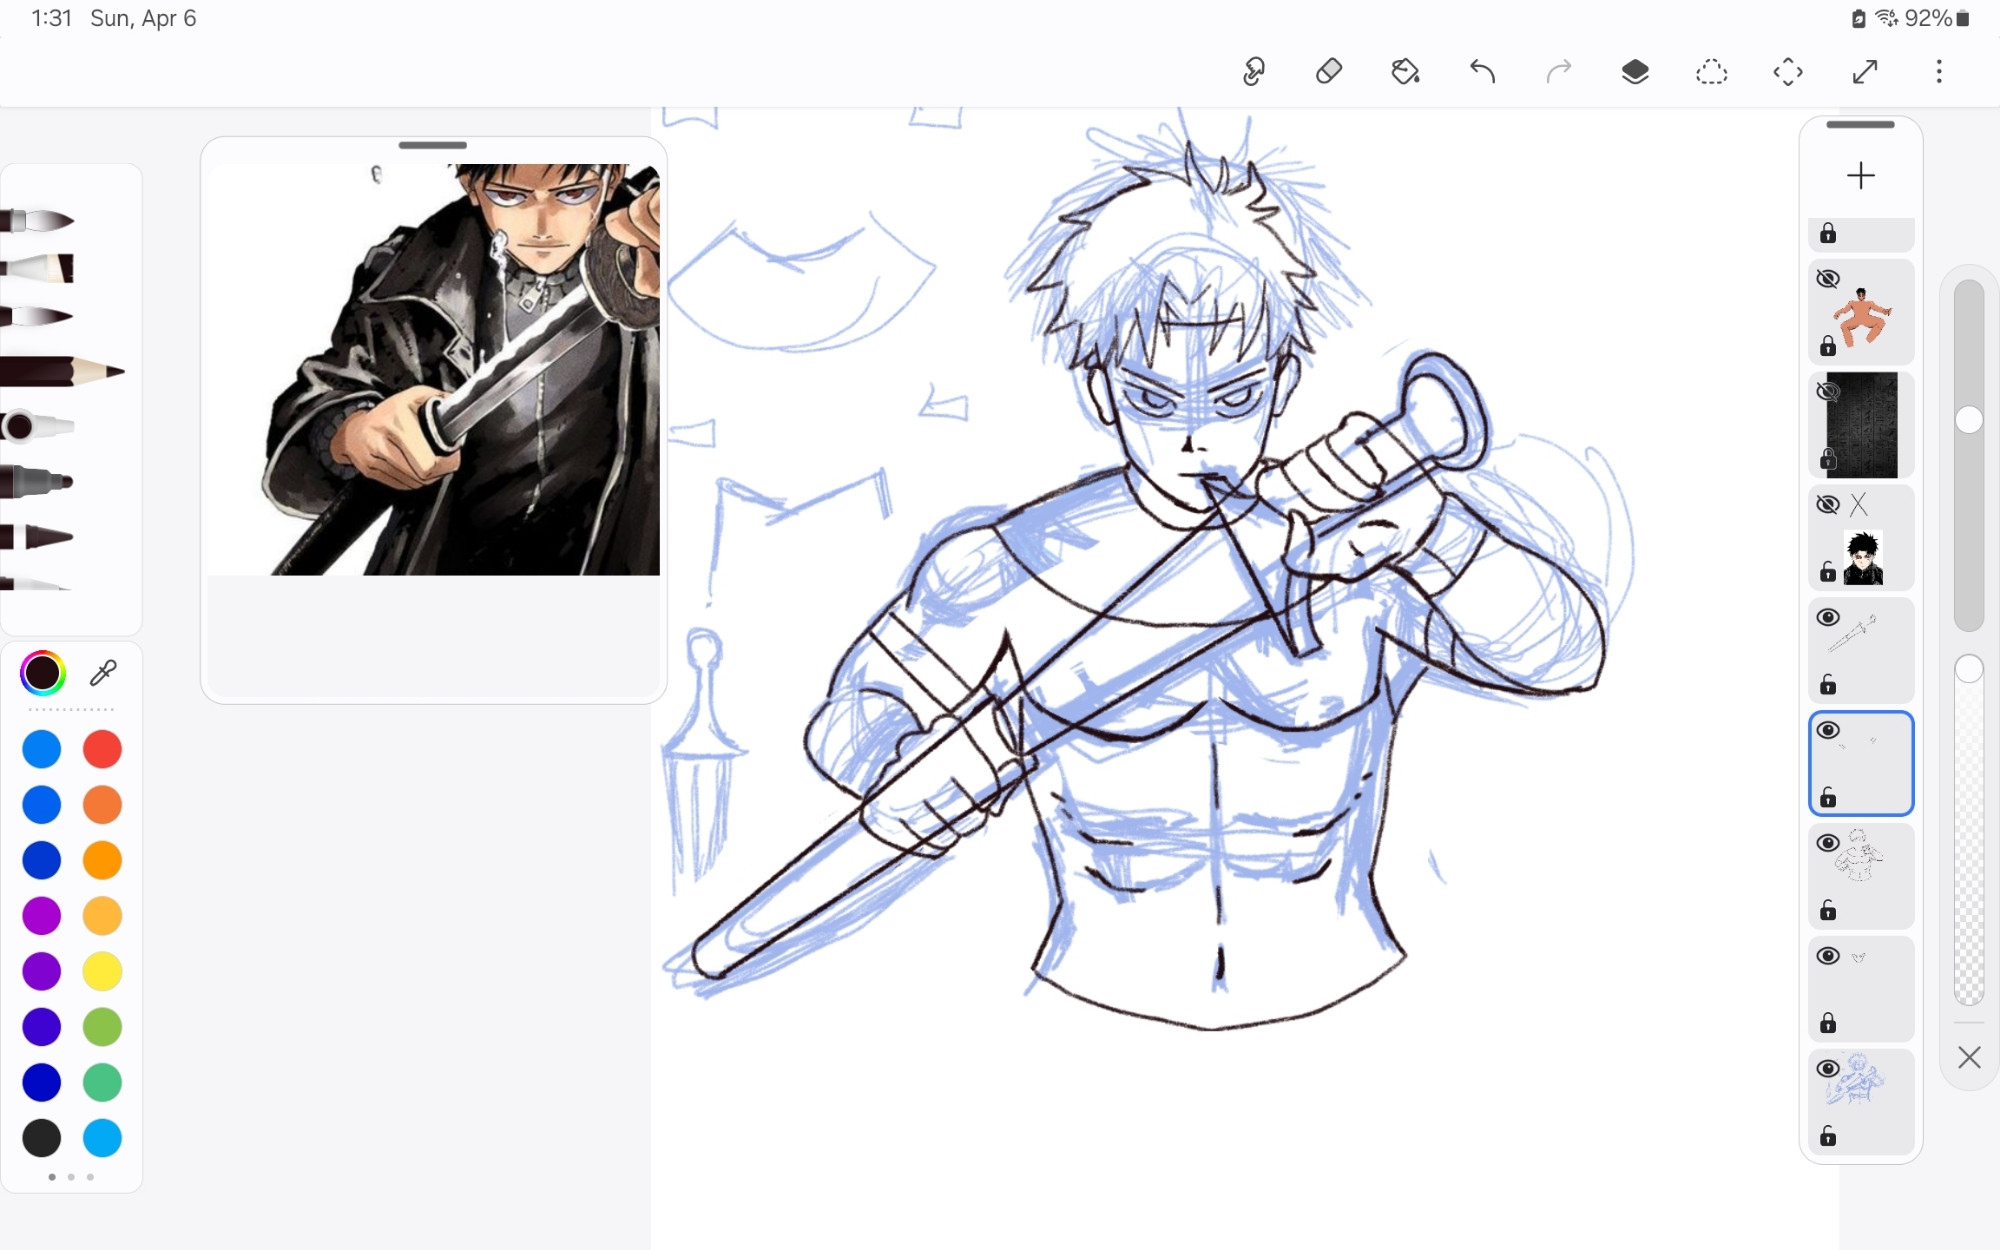Screen dimensions: 2000x1250
Task: Tap the reference image panel handle
Action: pos(433,146)
